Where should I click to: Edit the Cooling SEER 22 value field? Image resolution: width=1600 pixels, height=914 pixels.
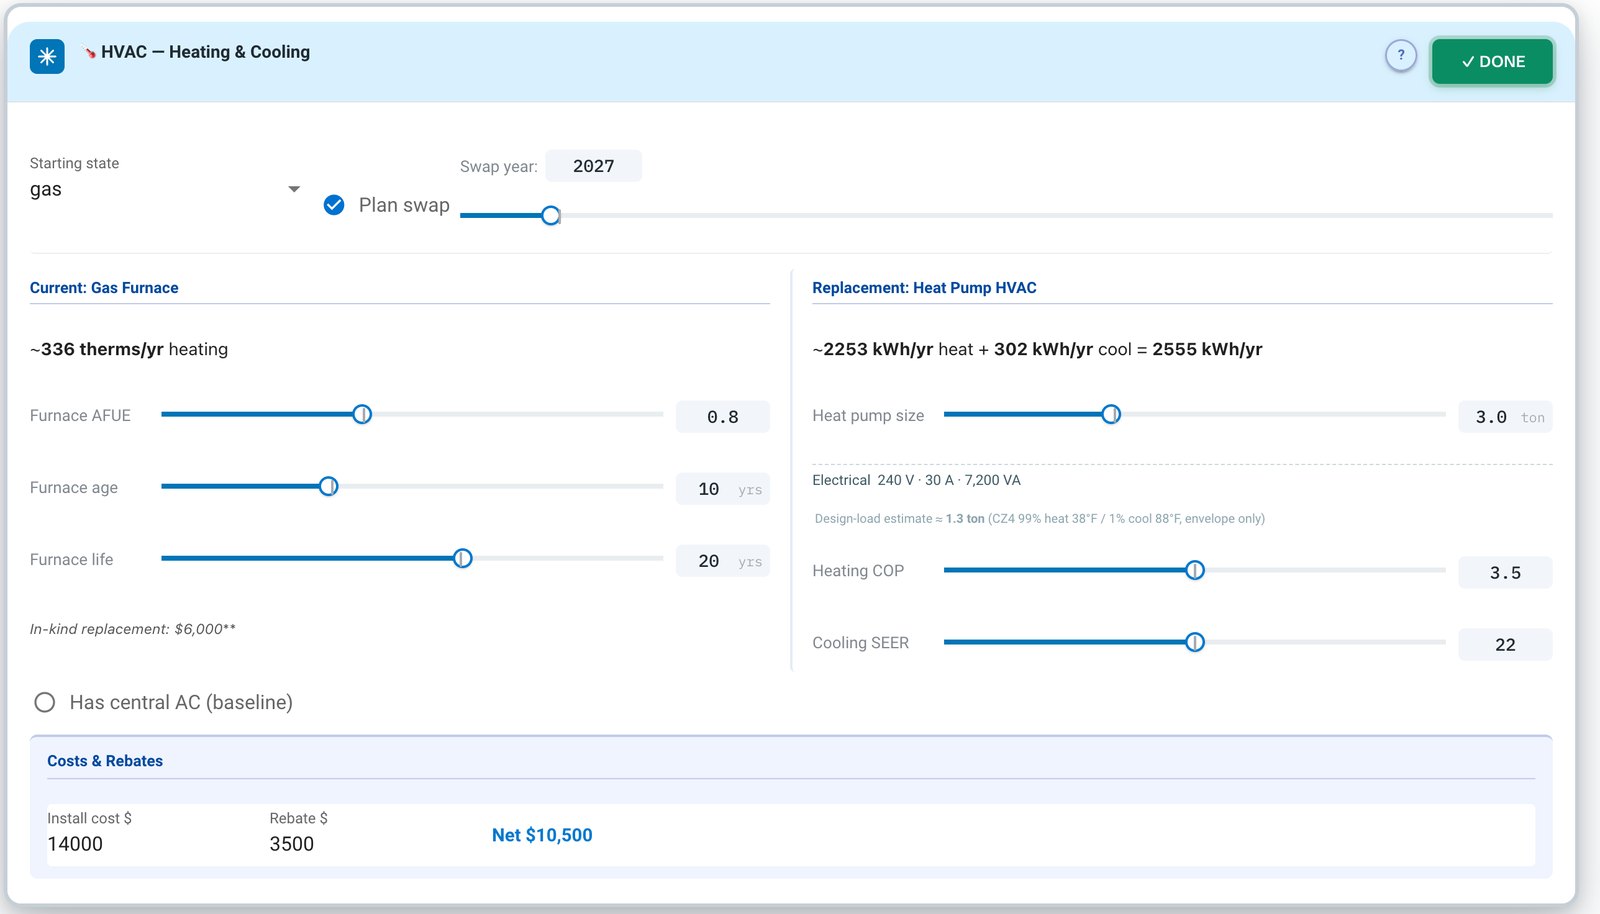1506,645
